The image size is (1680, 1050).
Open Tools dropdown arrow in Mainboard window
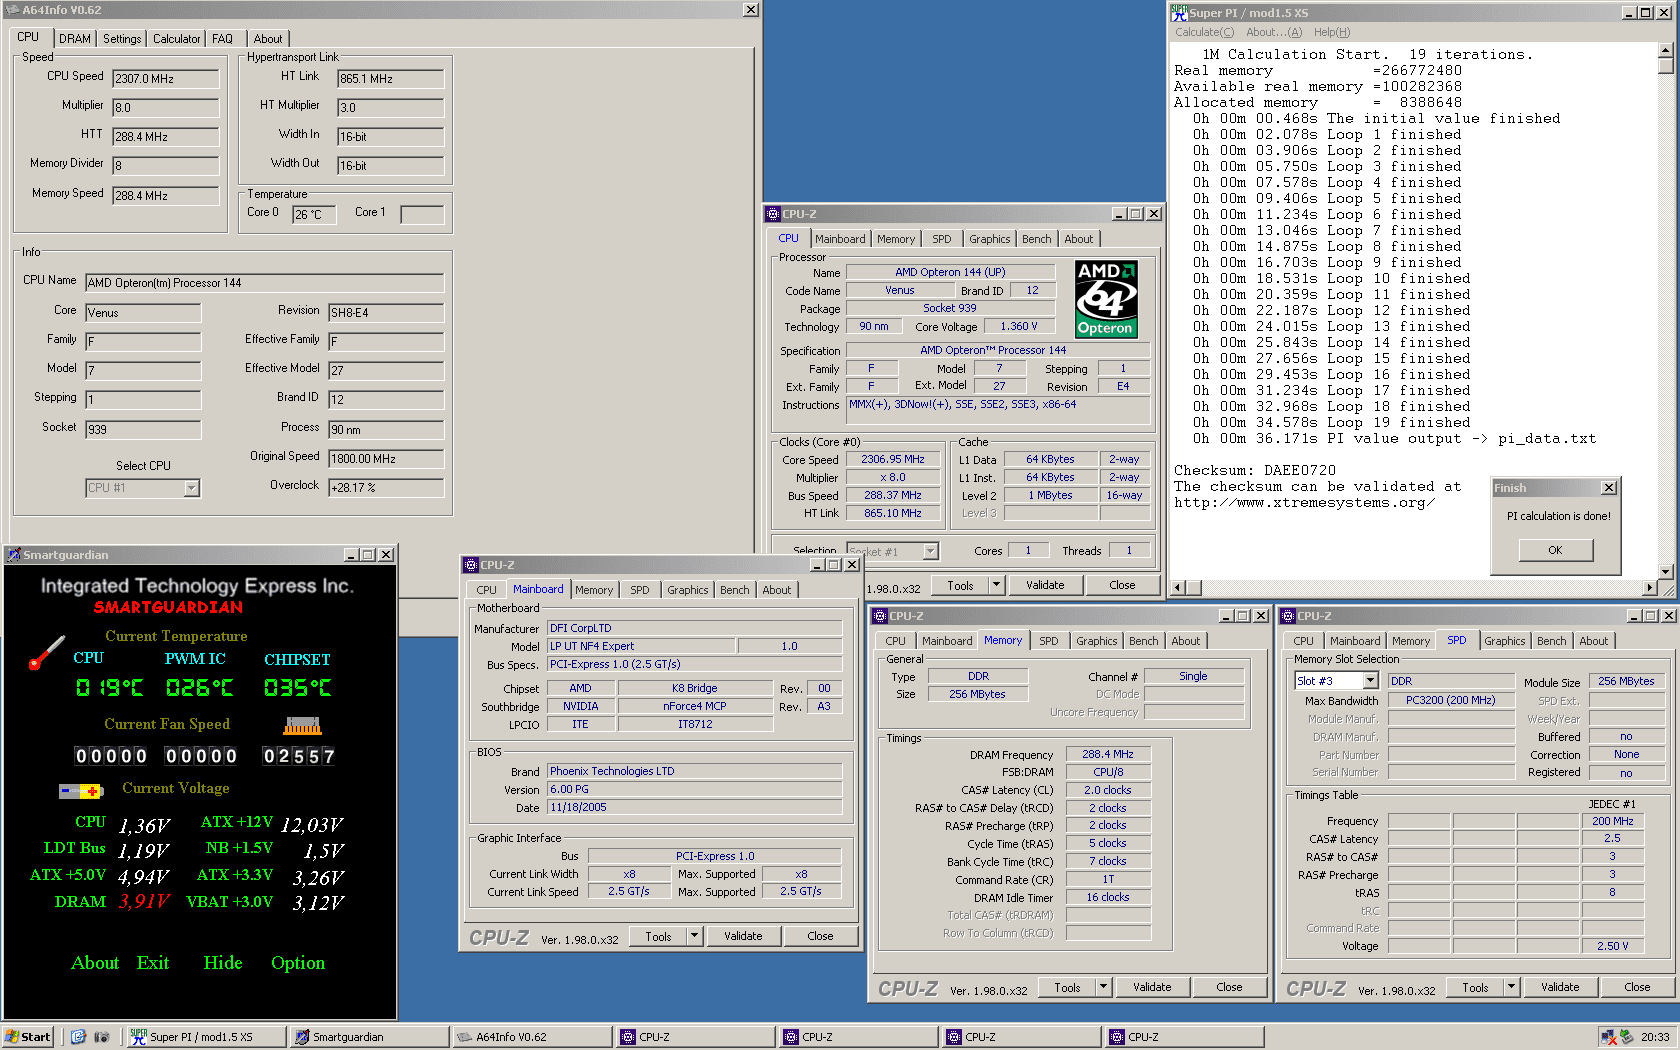(x=694, y=936)
